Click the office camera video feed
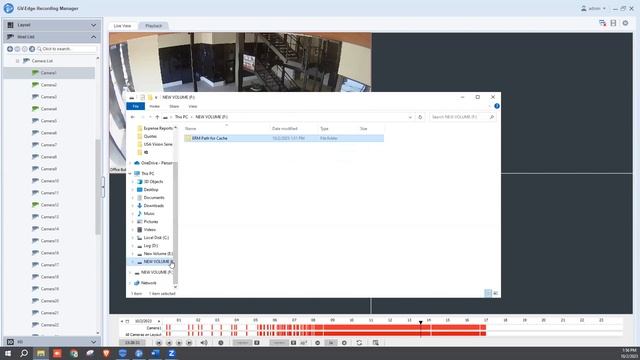The height and width of the screenshot is (360, 640). point(240,62)
